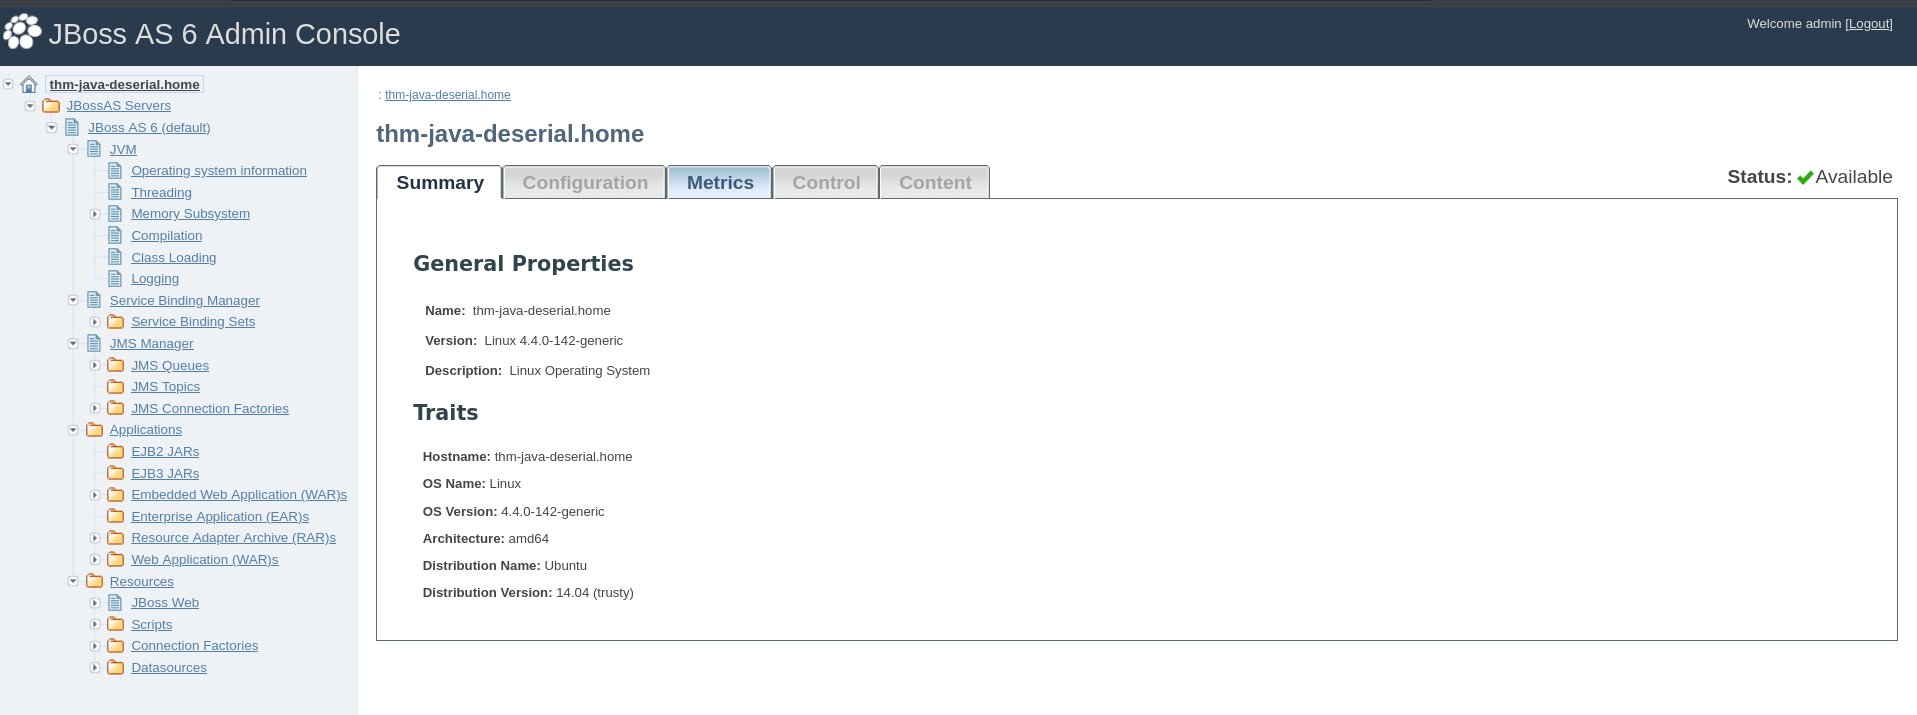Screen dimensions: 1917x715
Task: Click the JBoss logo icon in header
Action: click(x=22, y=32)
